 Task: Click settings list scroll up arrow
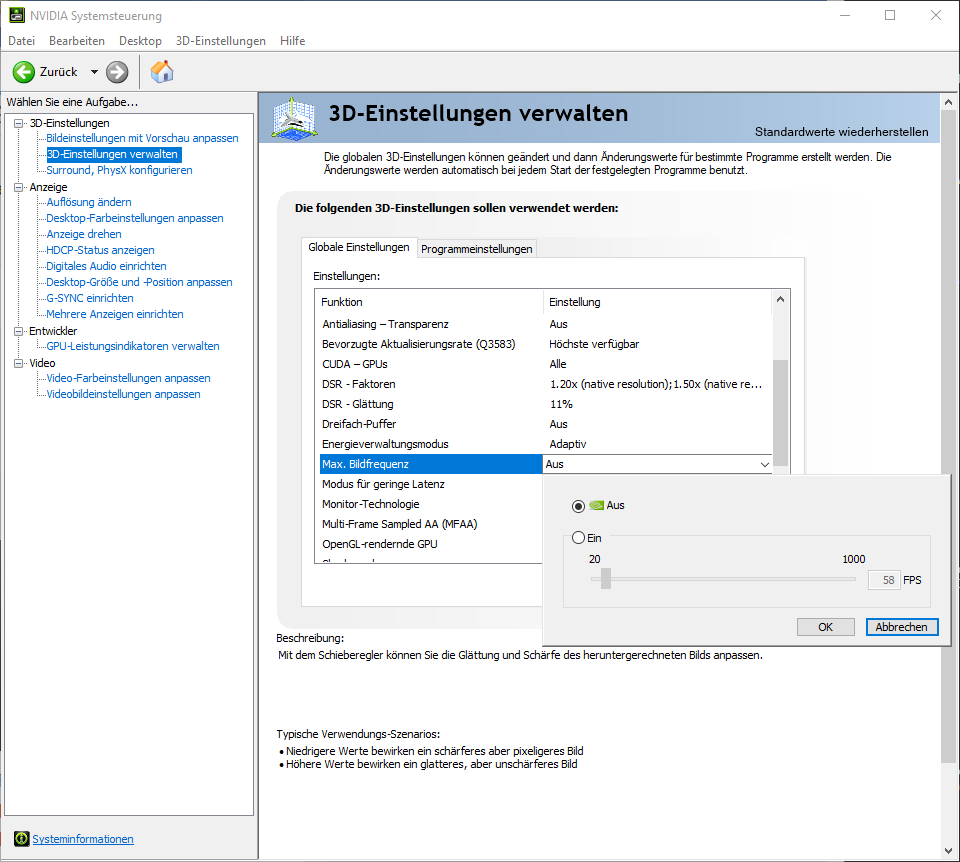point(780,299)
